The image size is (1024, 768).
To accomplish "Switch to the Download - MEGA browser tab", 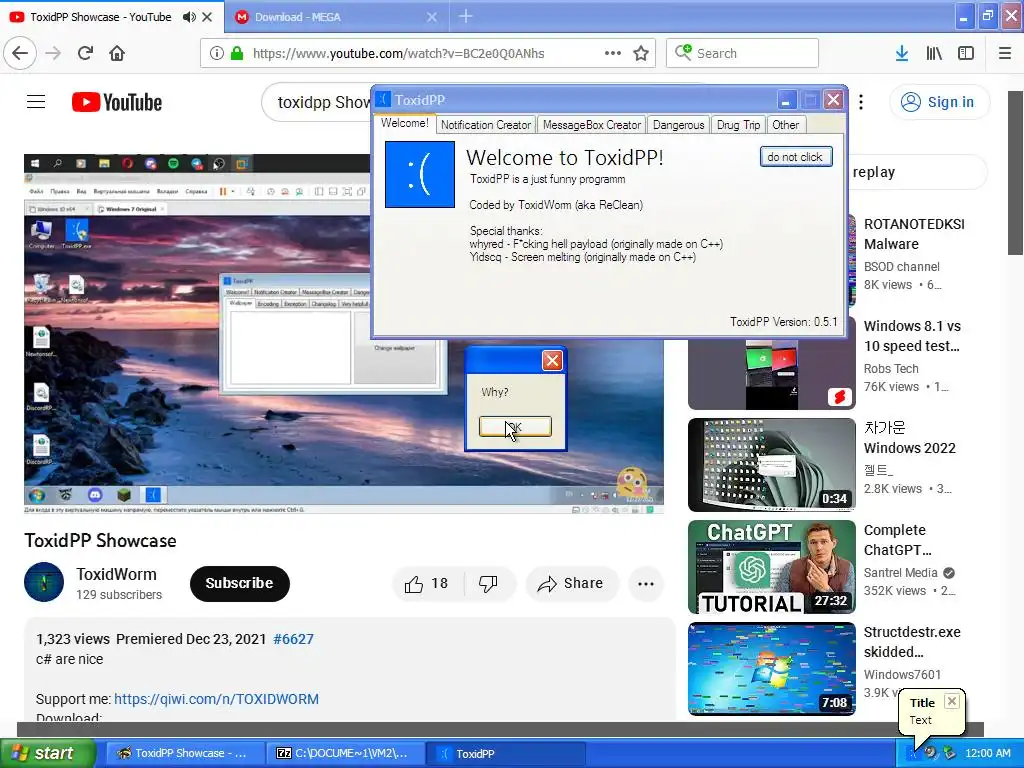I will (x=336, y=17).
